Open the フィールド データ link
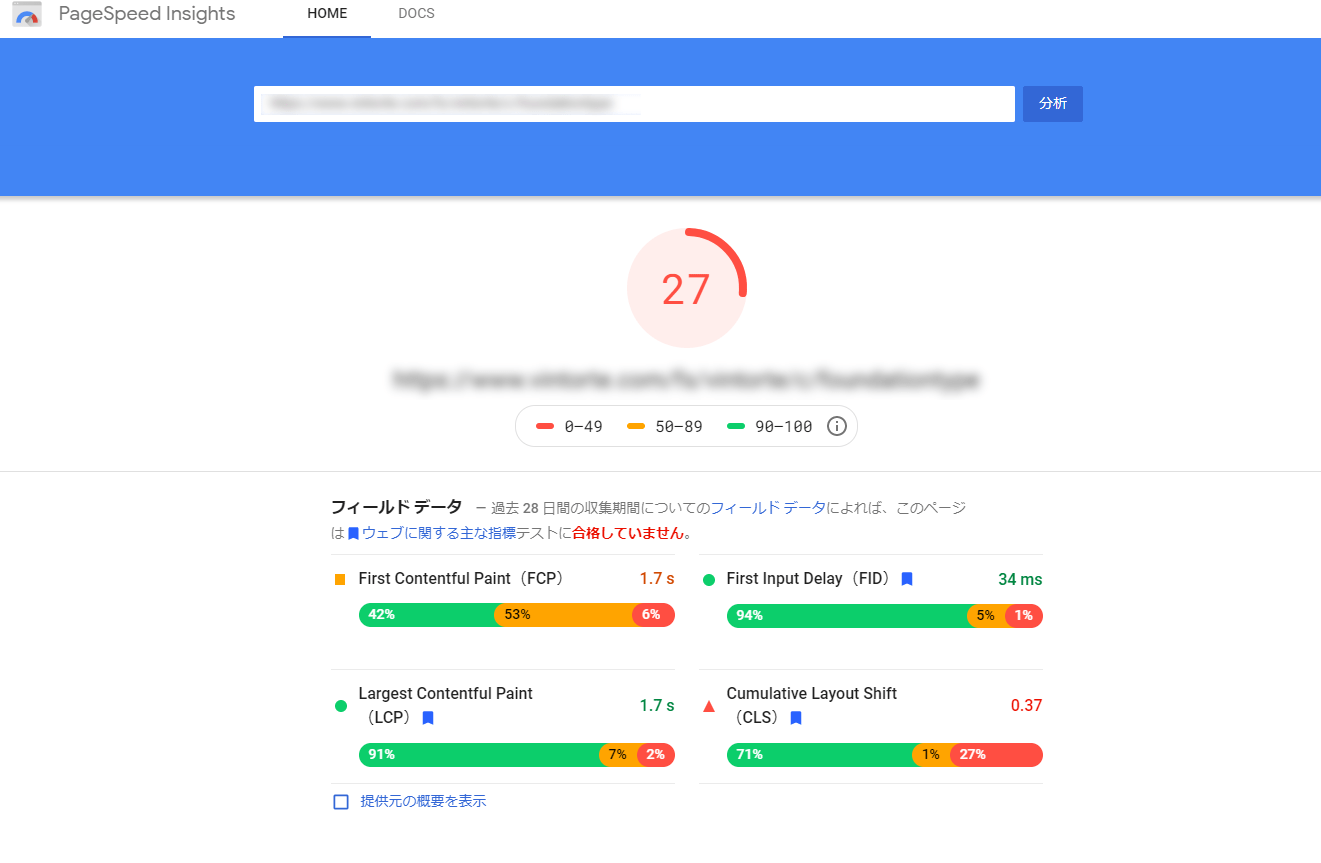 (x=768, y=508)
